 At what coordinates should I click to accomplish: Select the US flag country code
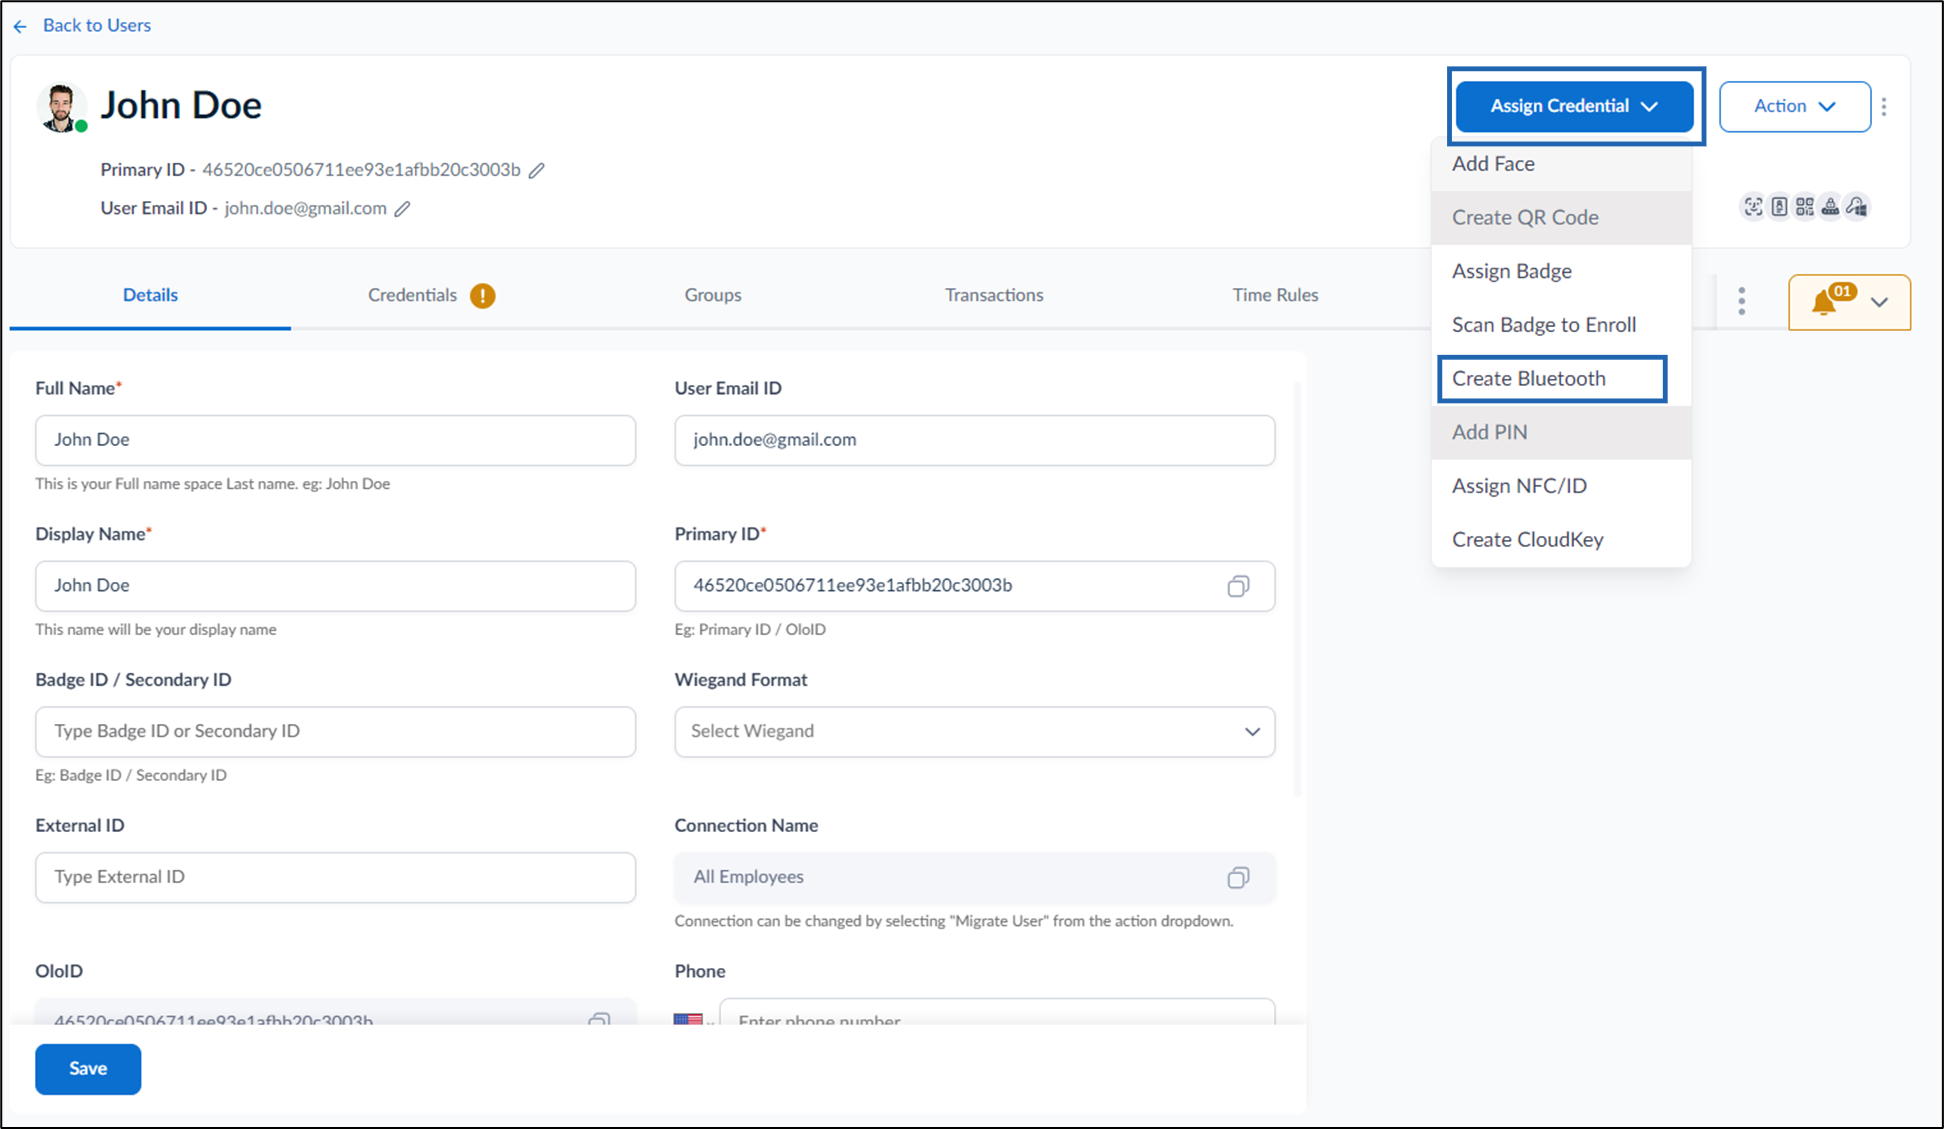688,1019
